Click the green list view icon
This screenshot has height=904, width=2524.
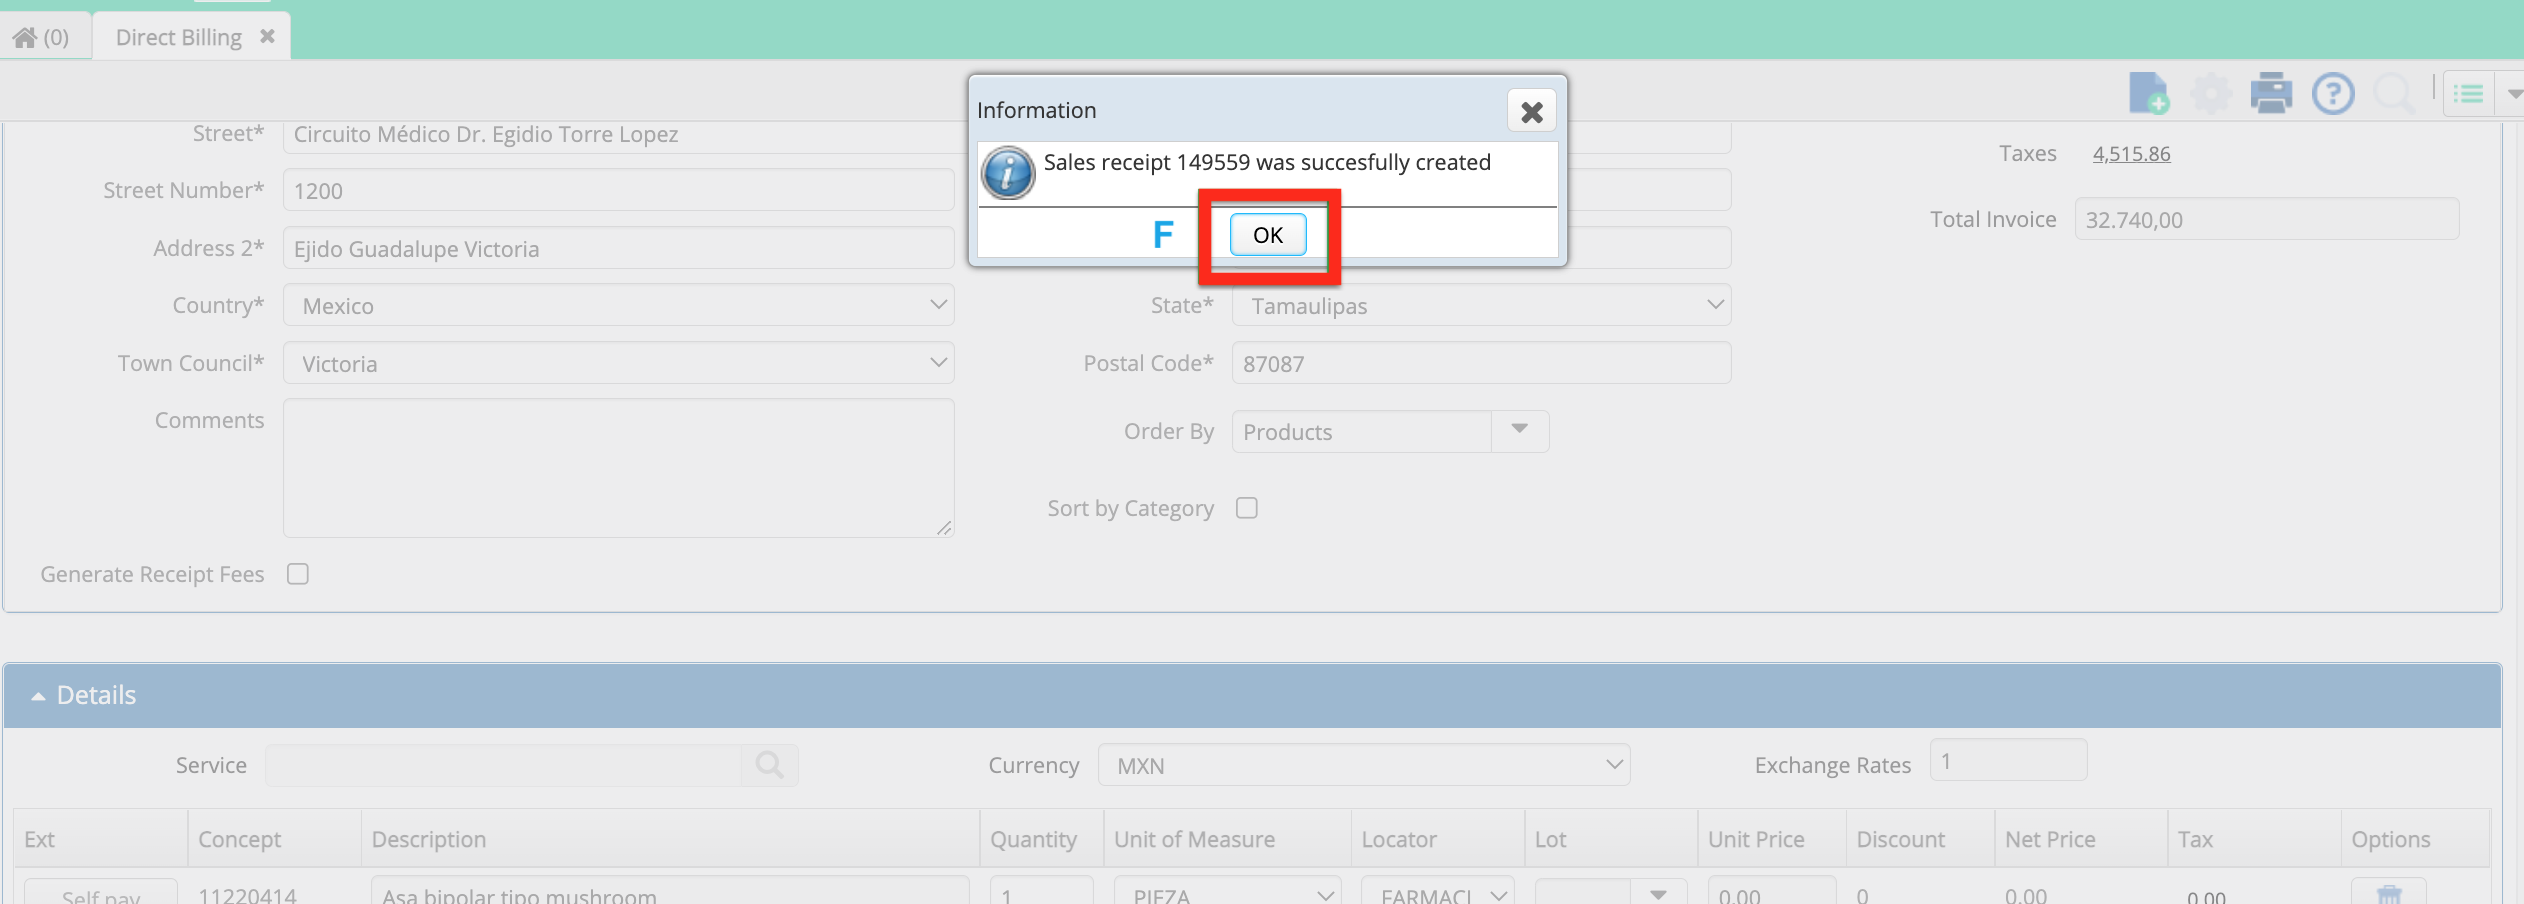pyautogui.click(x=2468, y=94)
